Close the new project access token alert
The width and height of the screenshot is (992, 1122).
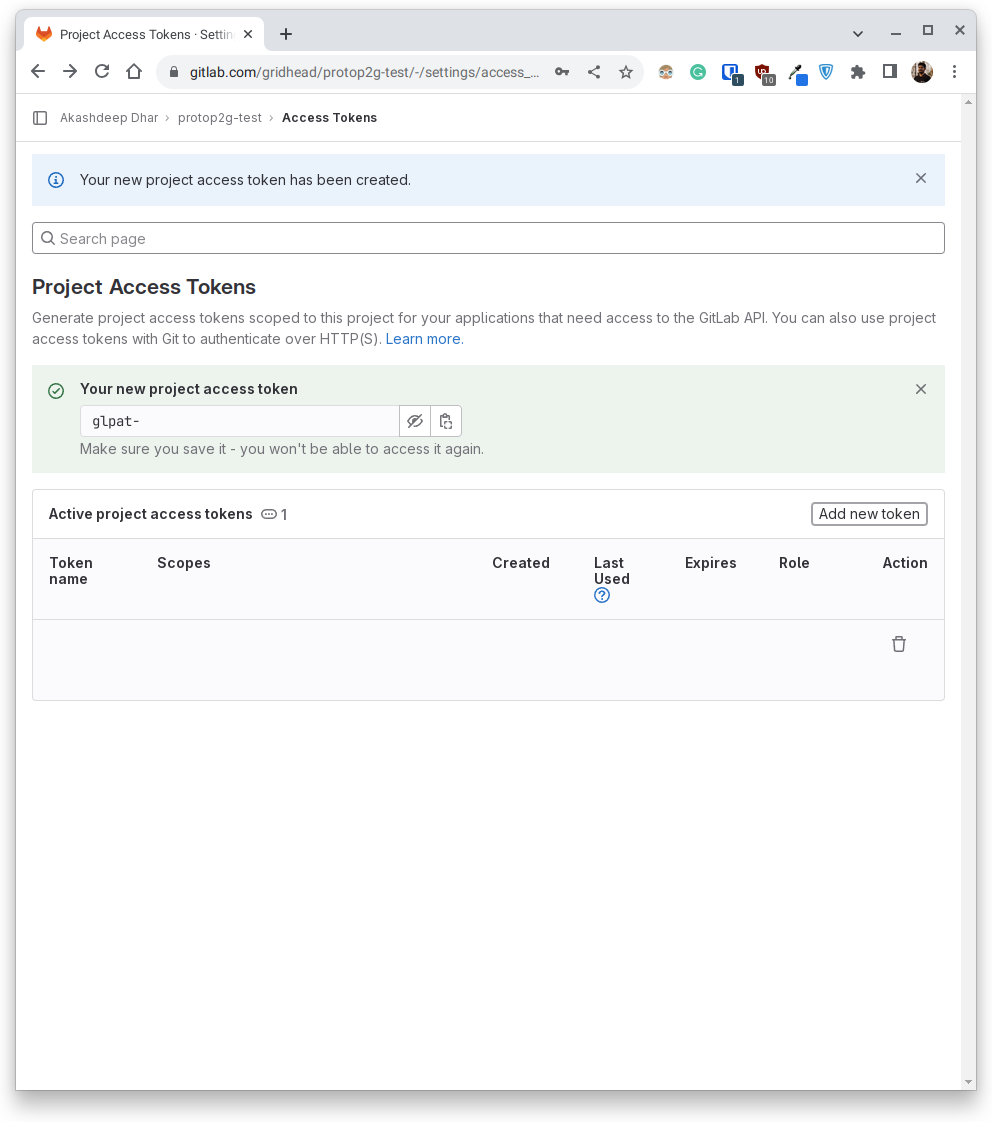(921, 389)
